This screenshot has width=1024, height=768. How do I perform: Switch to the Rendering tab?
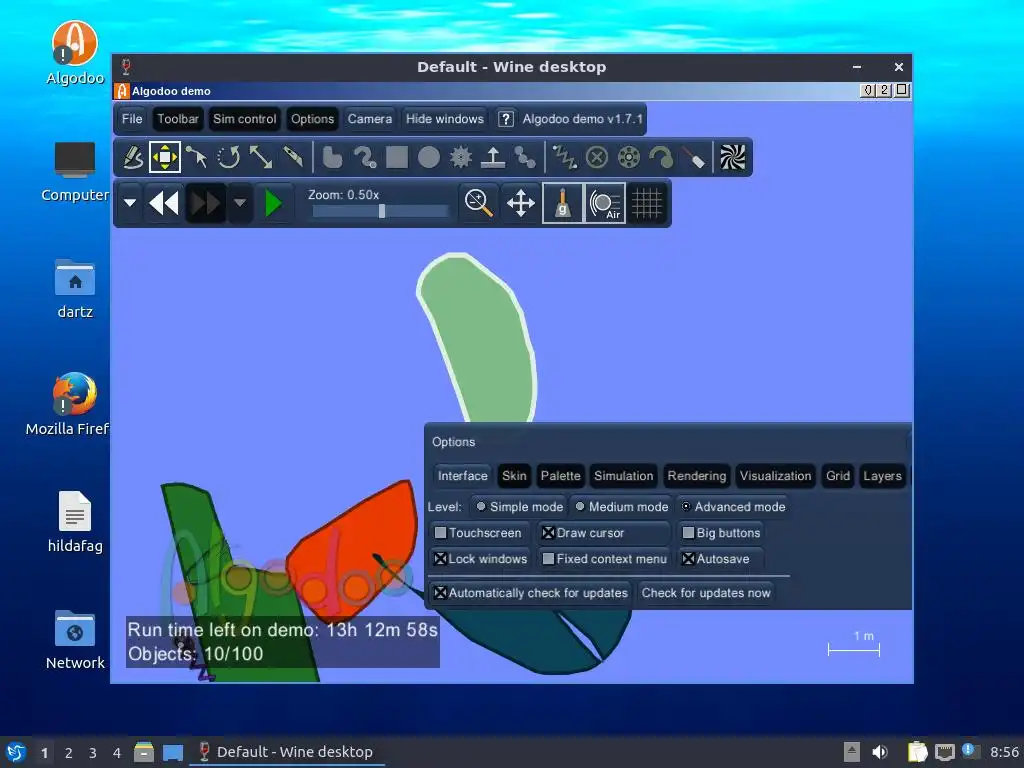[697, 476]
